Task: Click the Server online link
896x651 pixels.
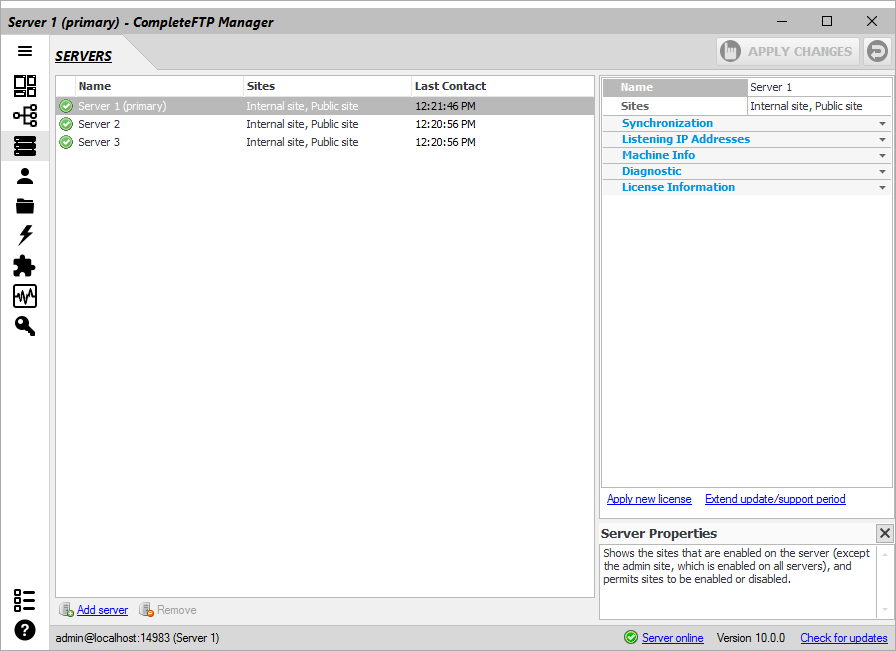Action: point(673,638)
